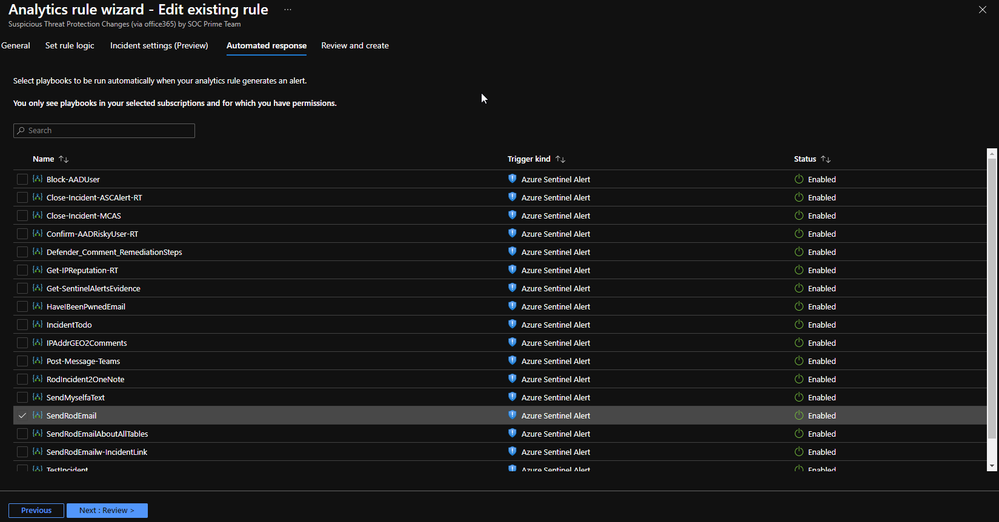Enable the RodIncident2OneNote checkbox

coord(22,379)
